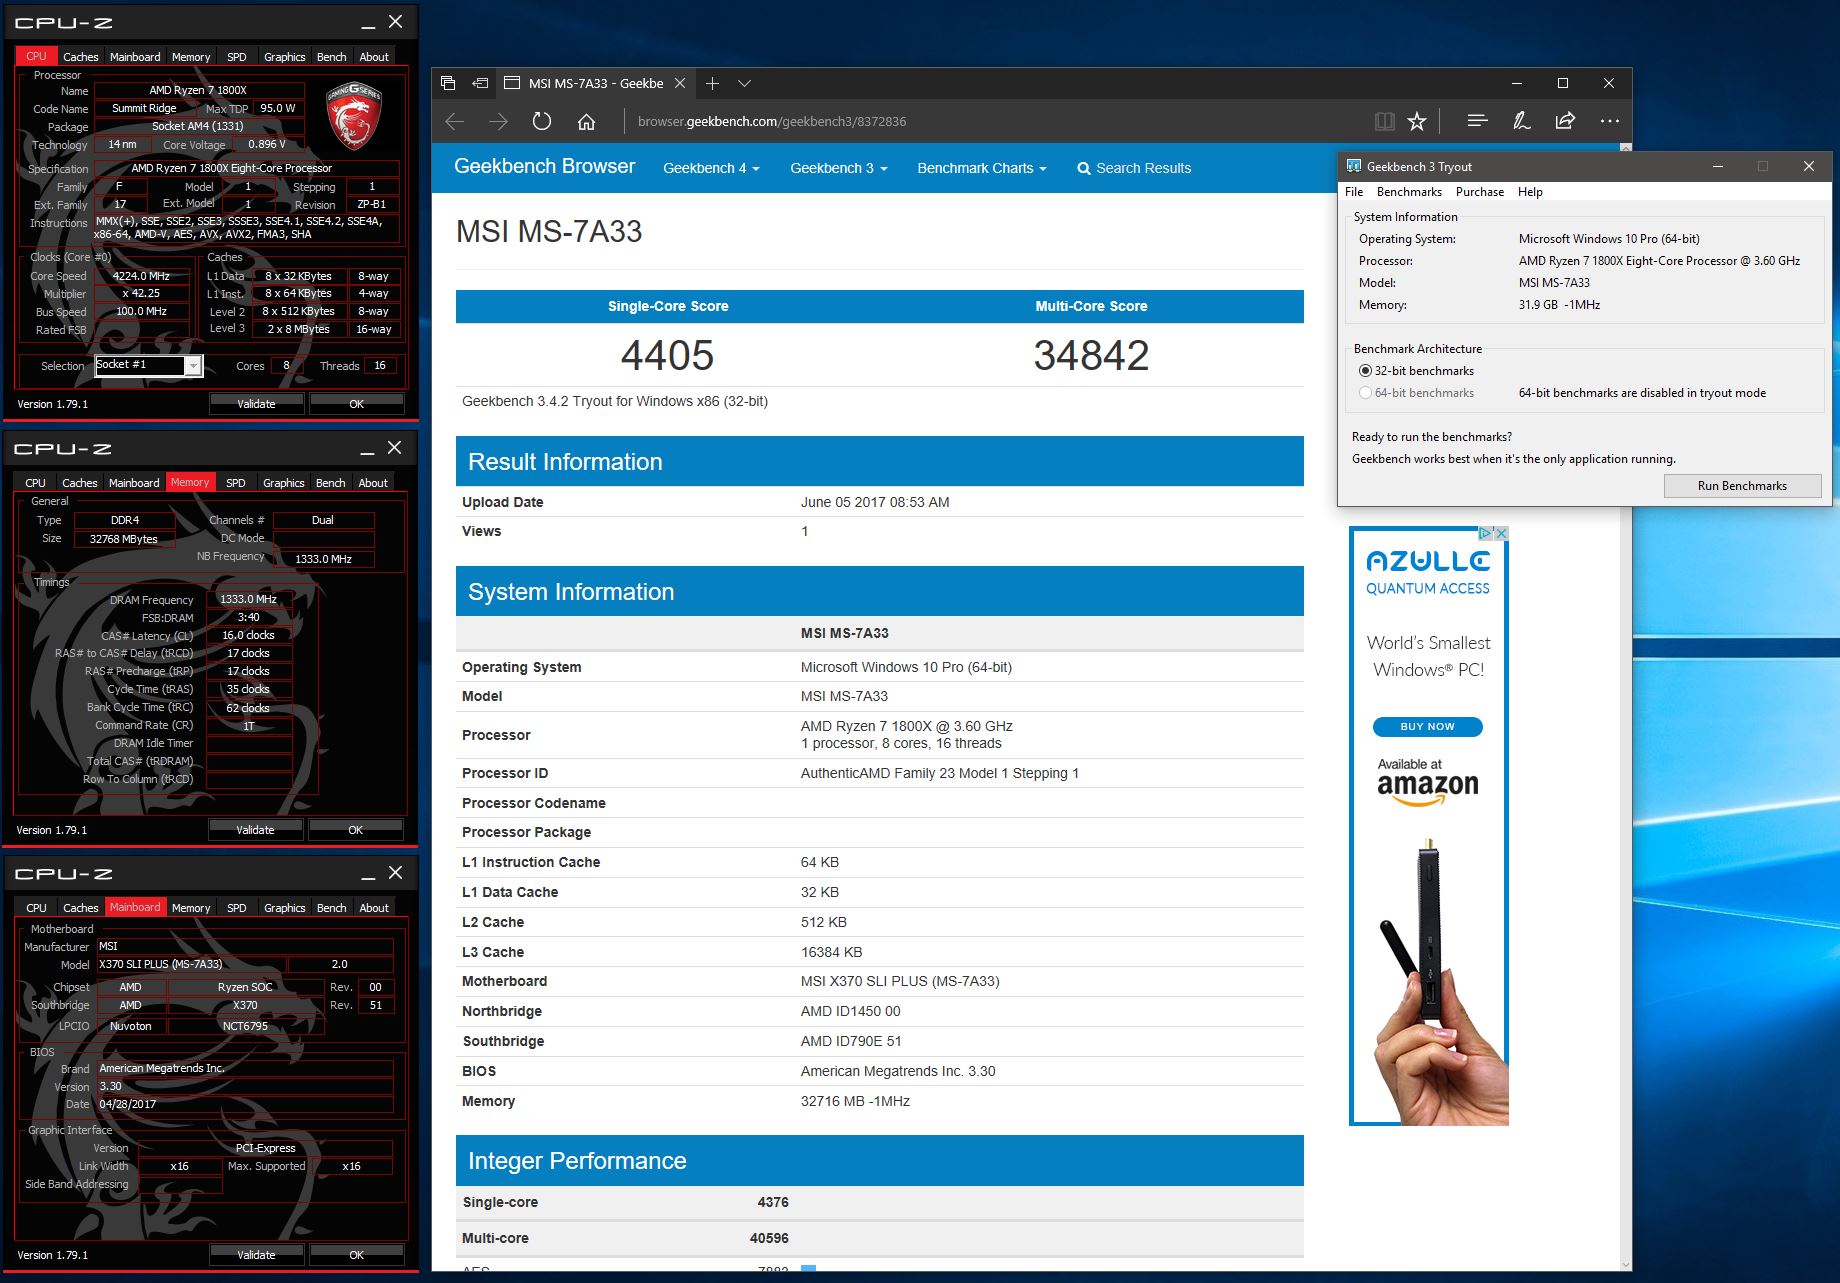Screen dimensions: 1840x1283
Task: Click the Core Speed value 4224.0 MHz
Action: tap(141, 276)
